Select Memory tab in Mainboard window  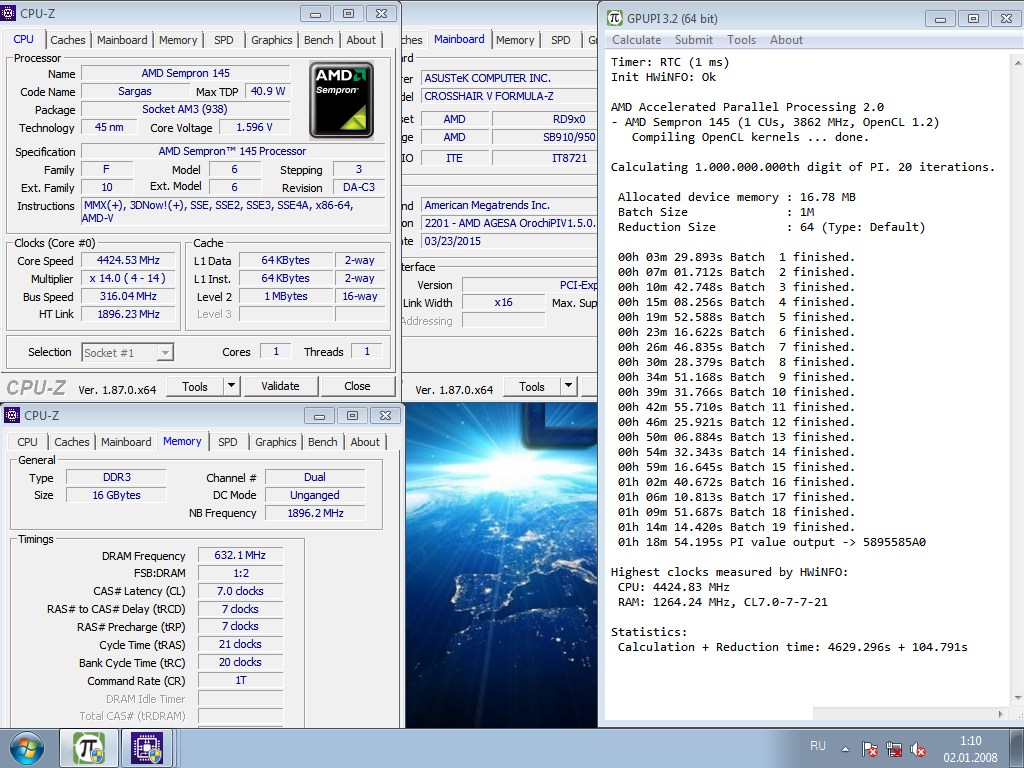point(515,40)
